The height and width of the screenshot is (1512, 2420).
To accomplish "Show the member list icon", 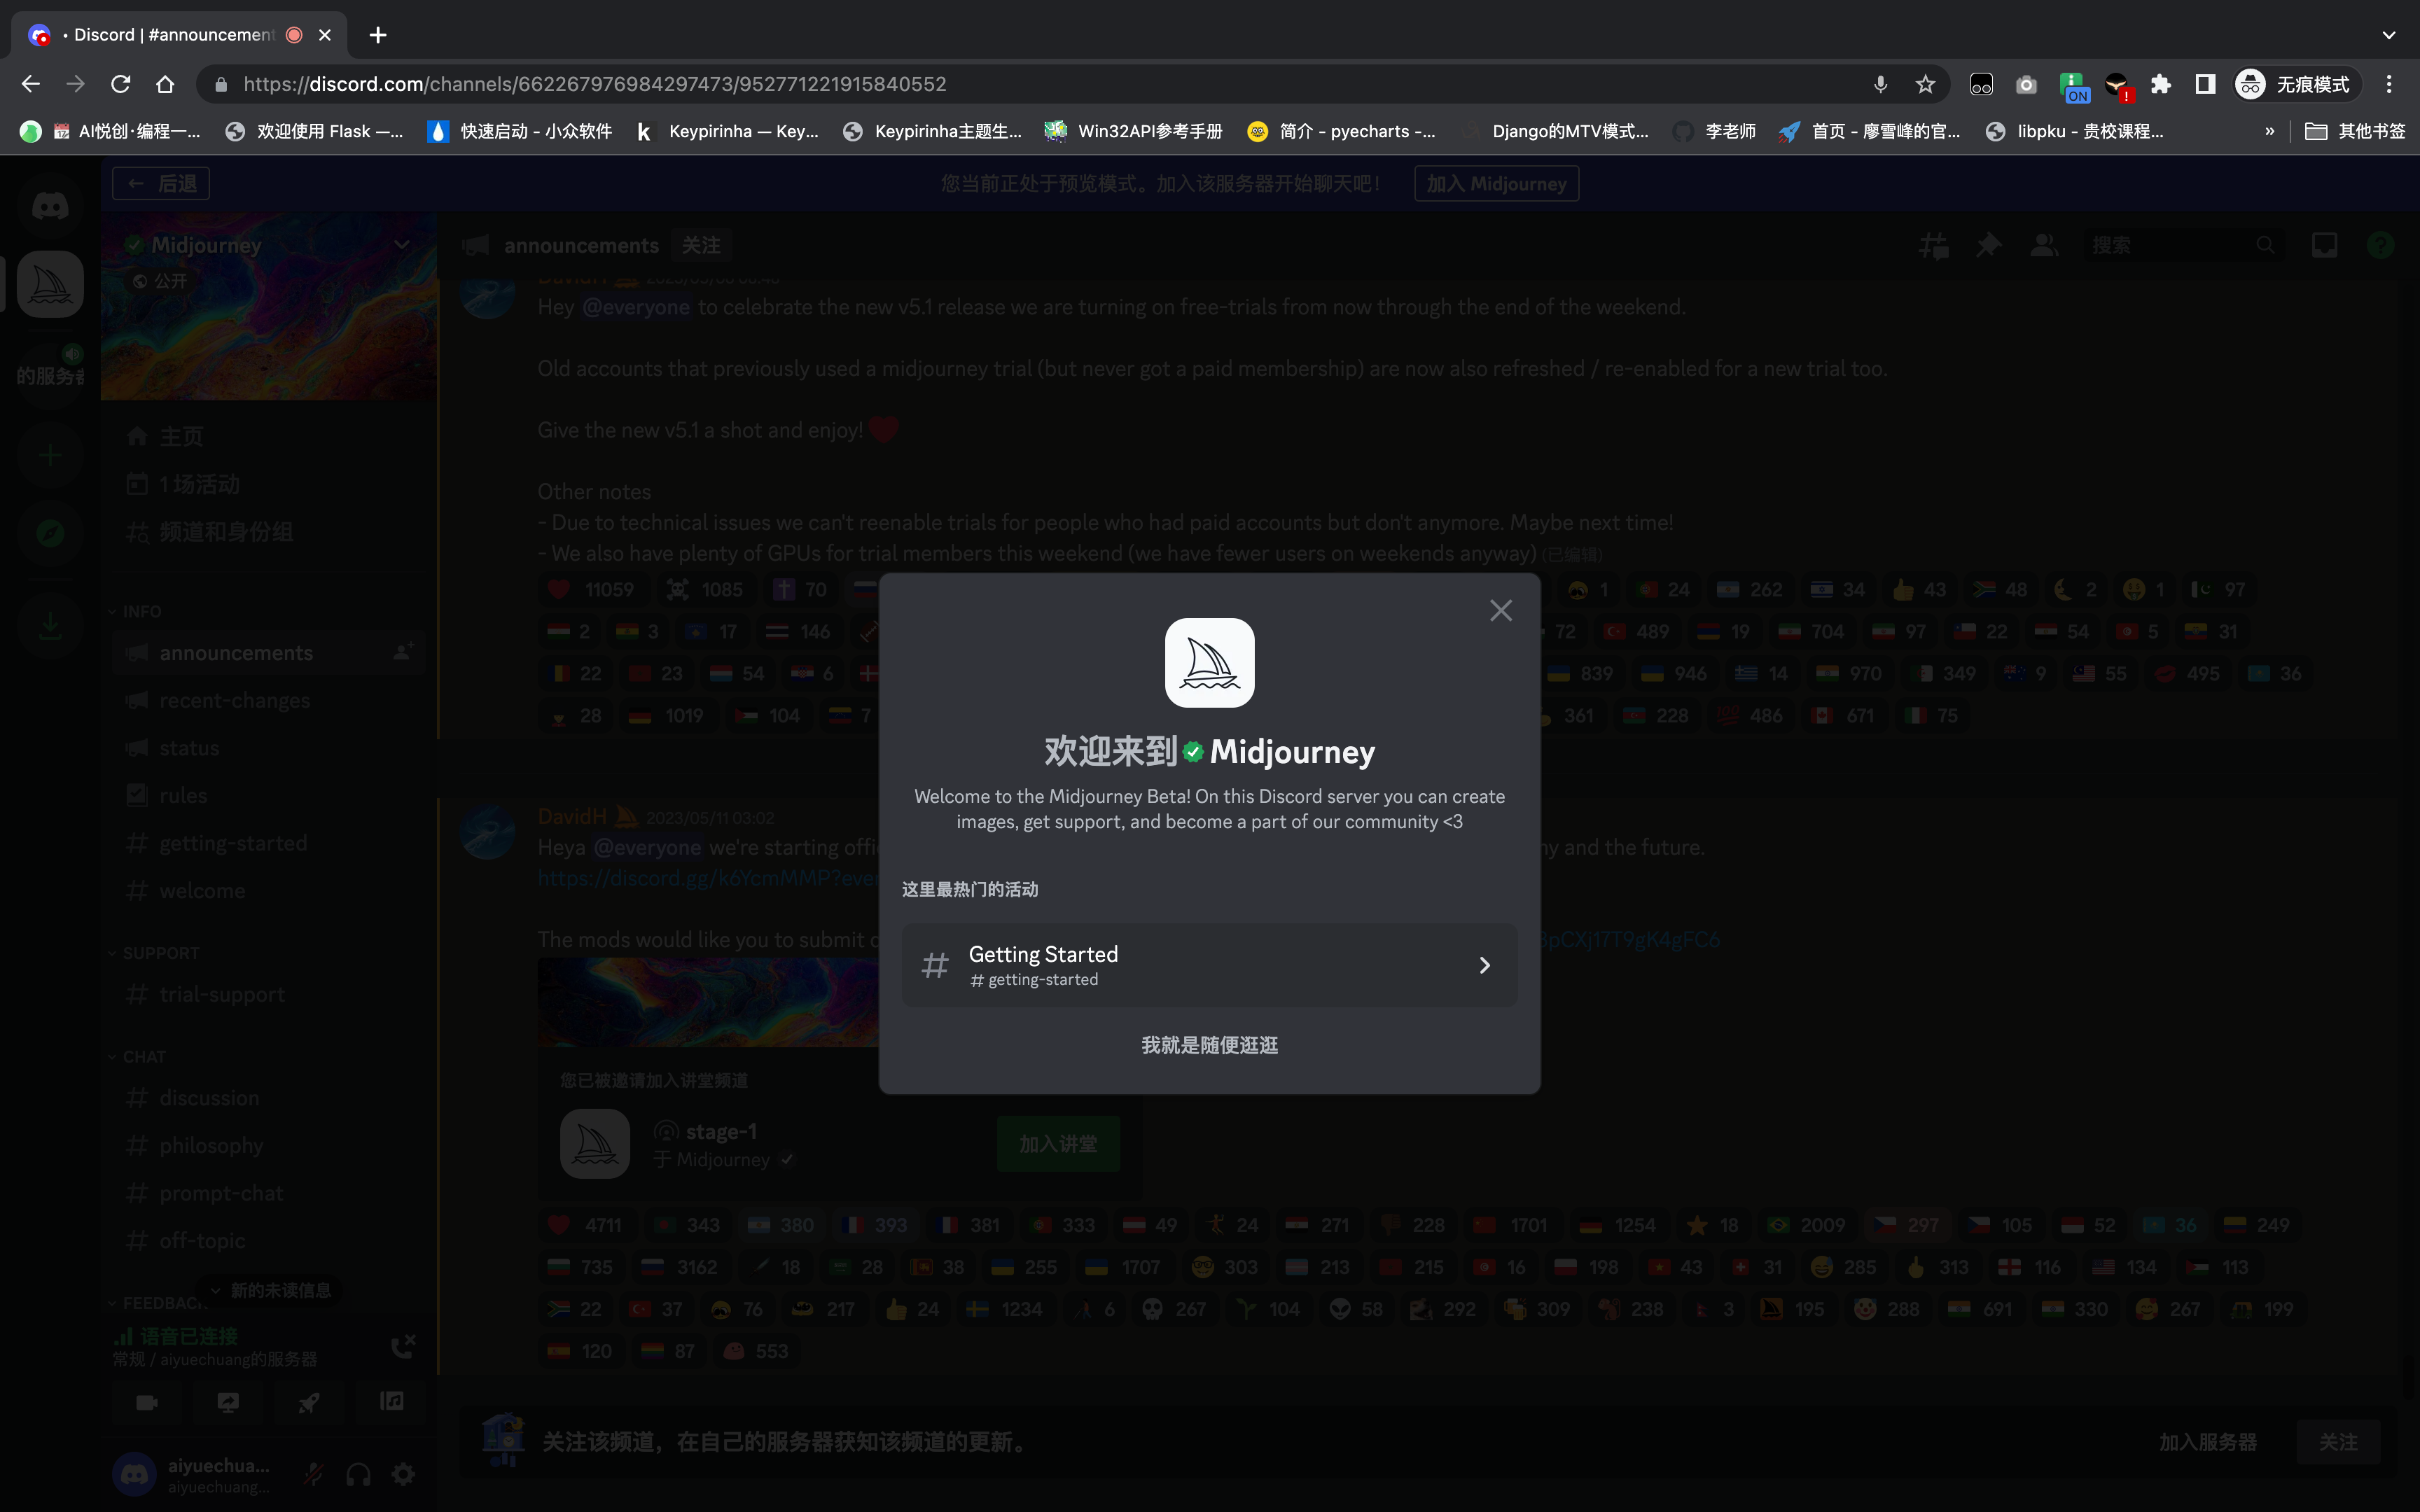I will pyautogui.click(x=2043, y=245).
